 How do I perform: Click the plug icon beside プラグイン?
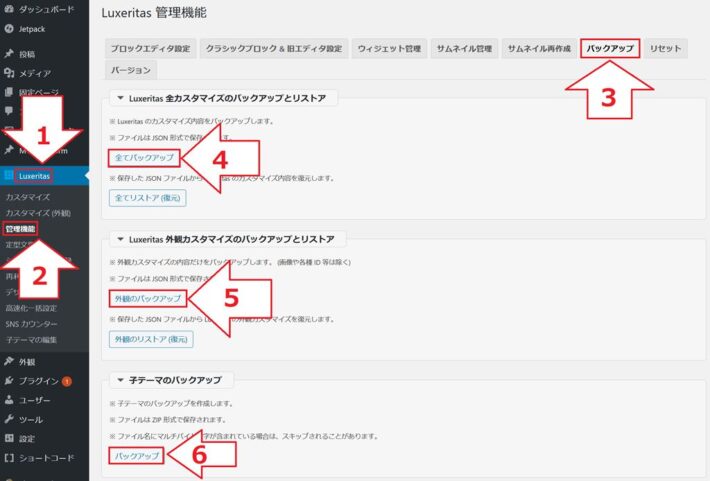pyautogui.click(x=9, y=381)
